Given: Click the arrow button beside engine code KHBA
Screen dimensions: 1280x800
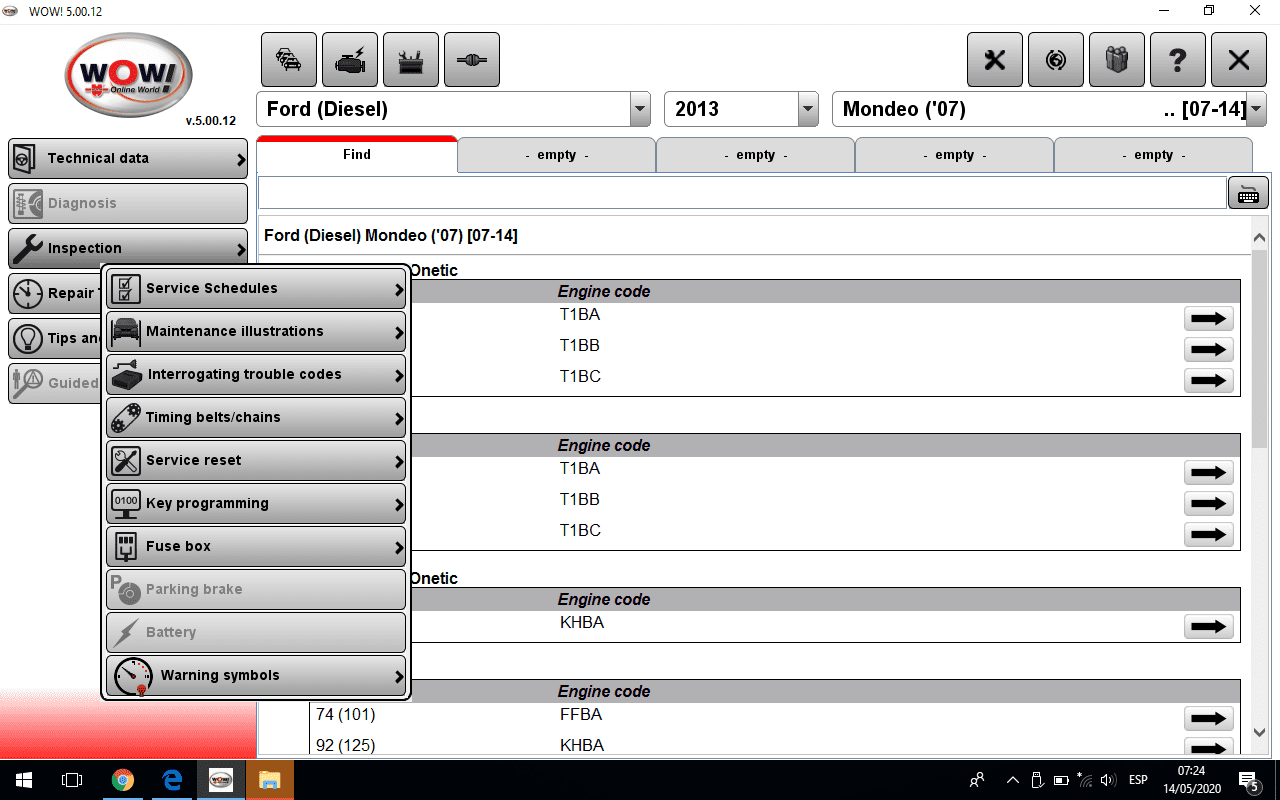Looking at the screenshot, I should click(x=1208, y=626).
